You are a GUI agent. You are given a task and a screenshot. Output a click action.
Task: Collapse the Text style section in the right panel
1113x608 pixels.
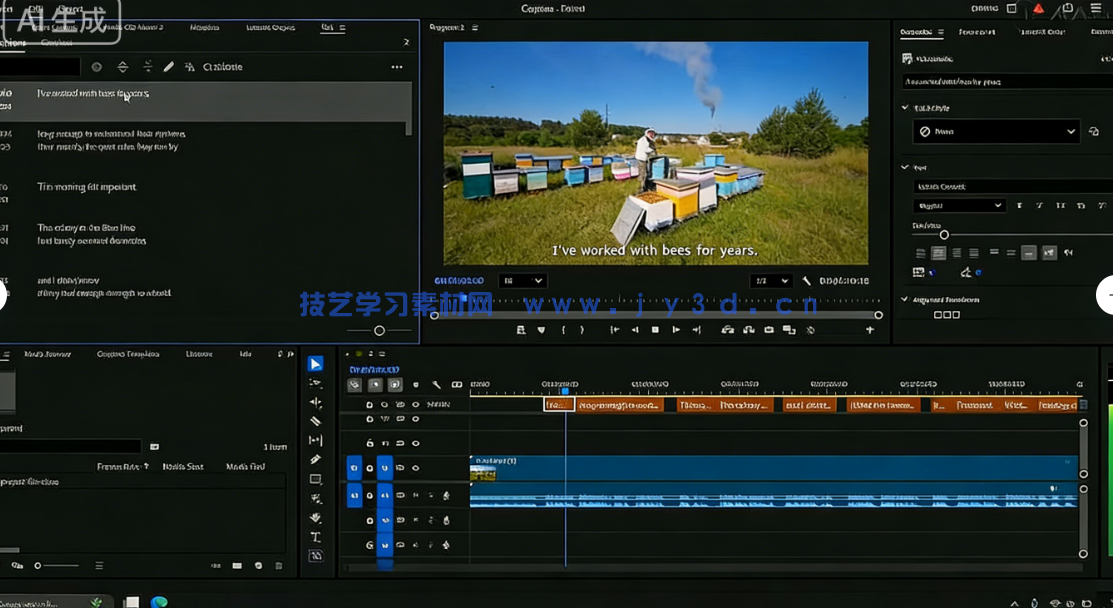pos(906,167)
